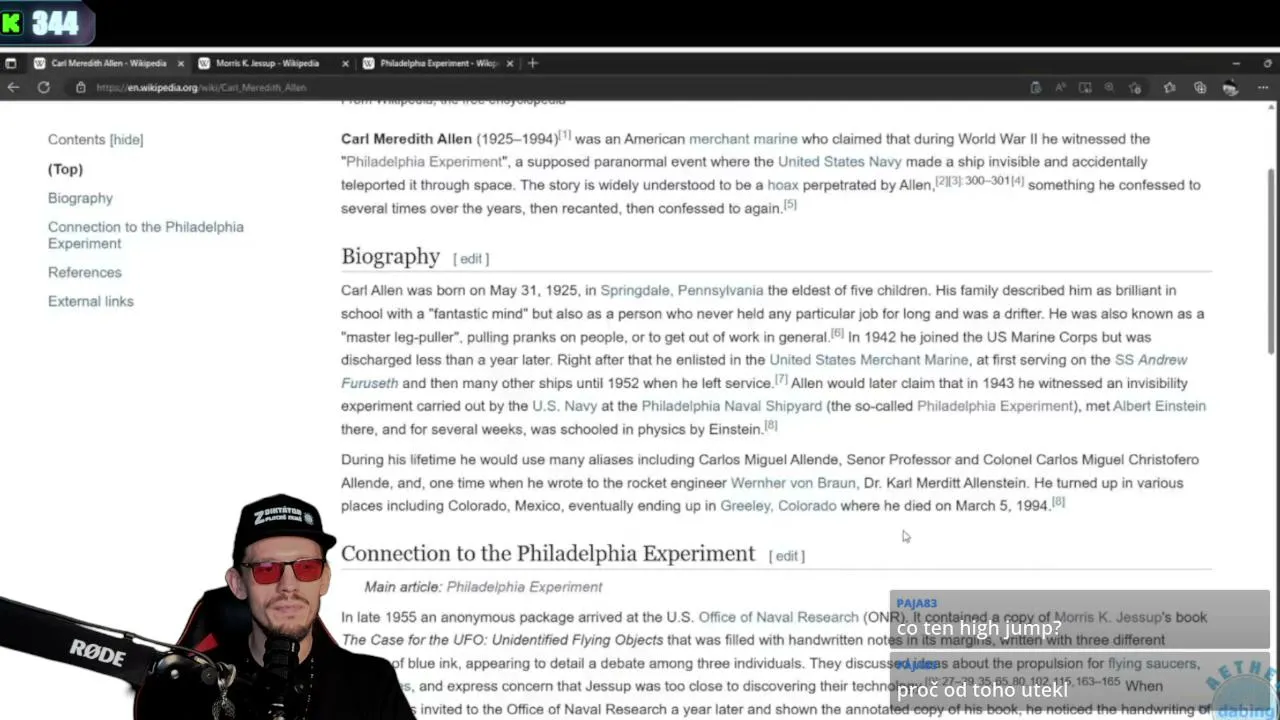Click the zoom magnifier icon in the address bar
Screen dimensions: 1280x720
tap(1109, 88)
